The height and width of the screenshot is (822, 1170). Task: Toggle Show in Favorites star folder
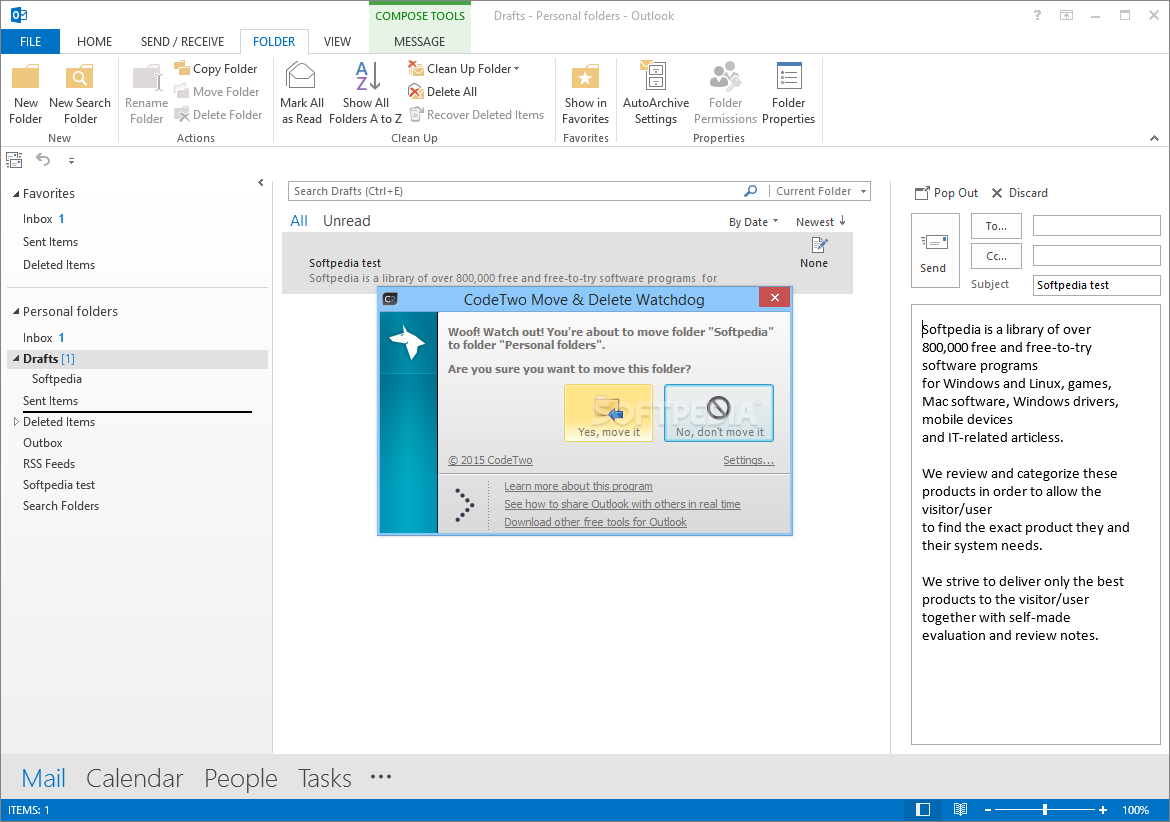tap(586, 94)
